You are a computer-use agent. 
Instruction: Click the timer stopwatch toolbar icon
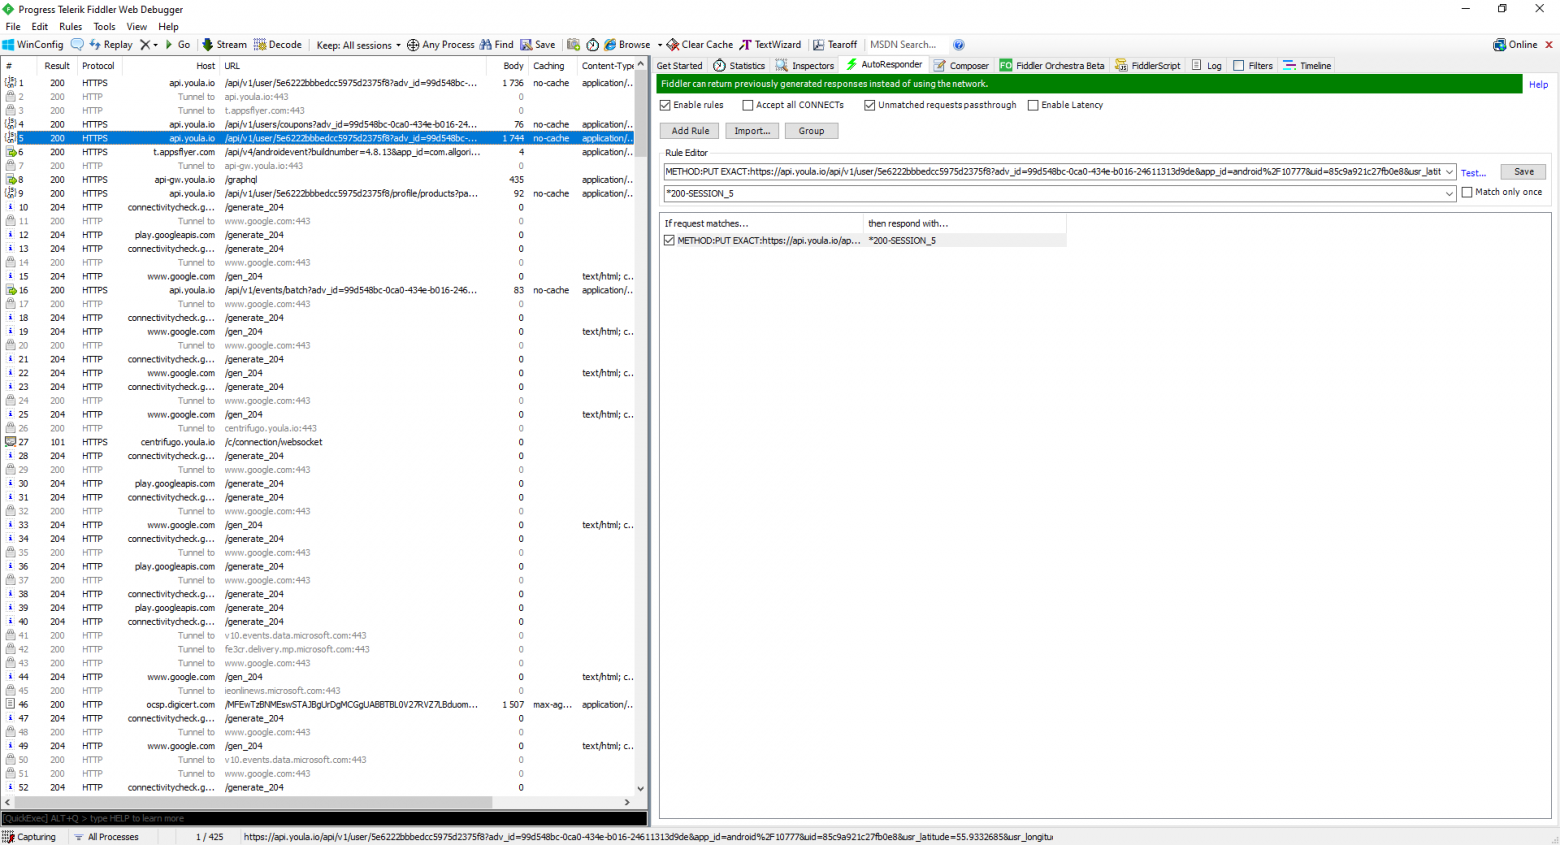pos(592,45)
